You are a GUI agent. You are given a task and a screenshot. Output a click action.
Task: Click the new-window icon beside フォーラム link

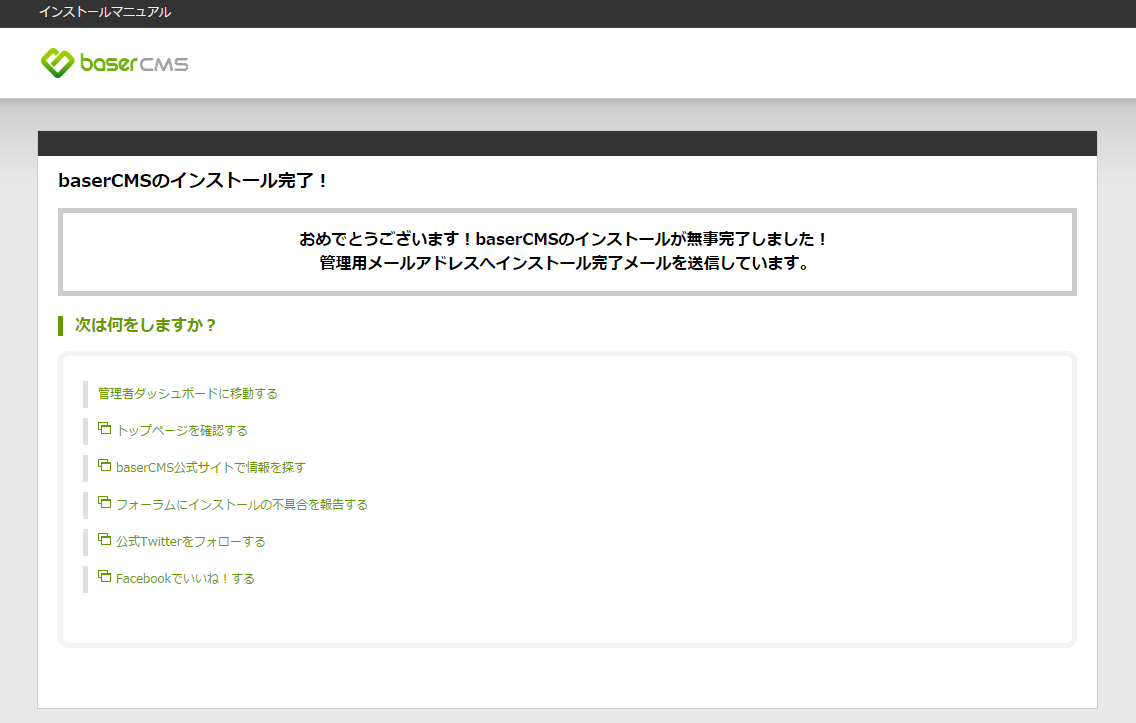coord(104,502)
